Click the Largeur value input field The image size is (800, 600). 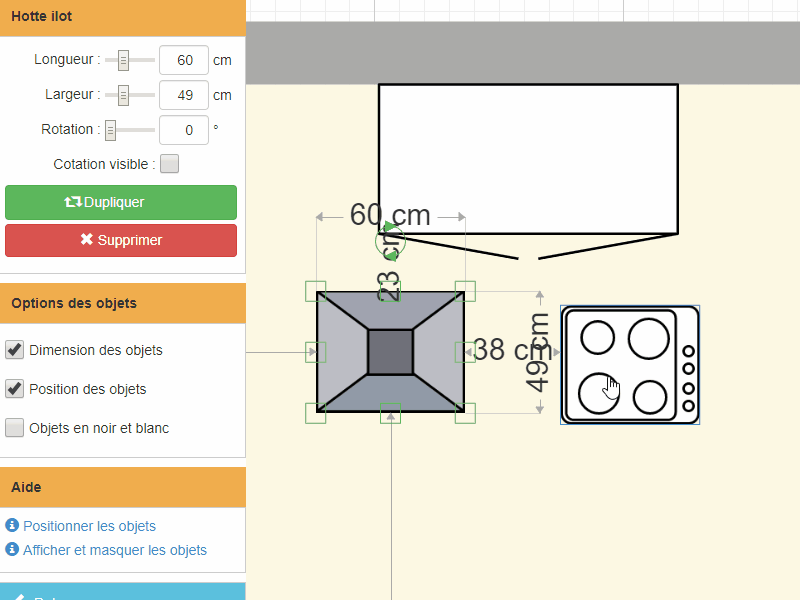(x=184, y=95)
